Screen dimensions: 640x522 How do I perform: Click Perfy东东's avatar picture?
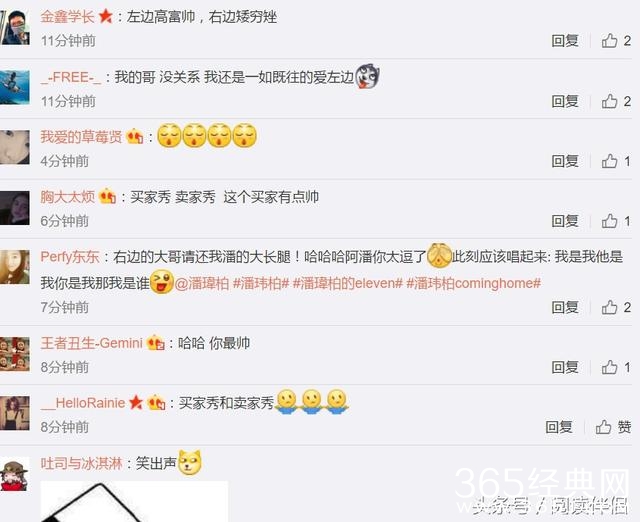coord(15,267)
